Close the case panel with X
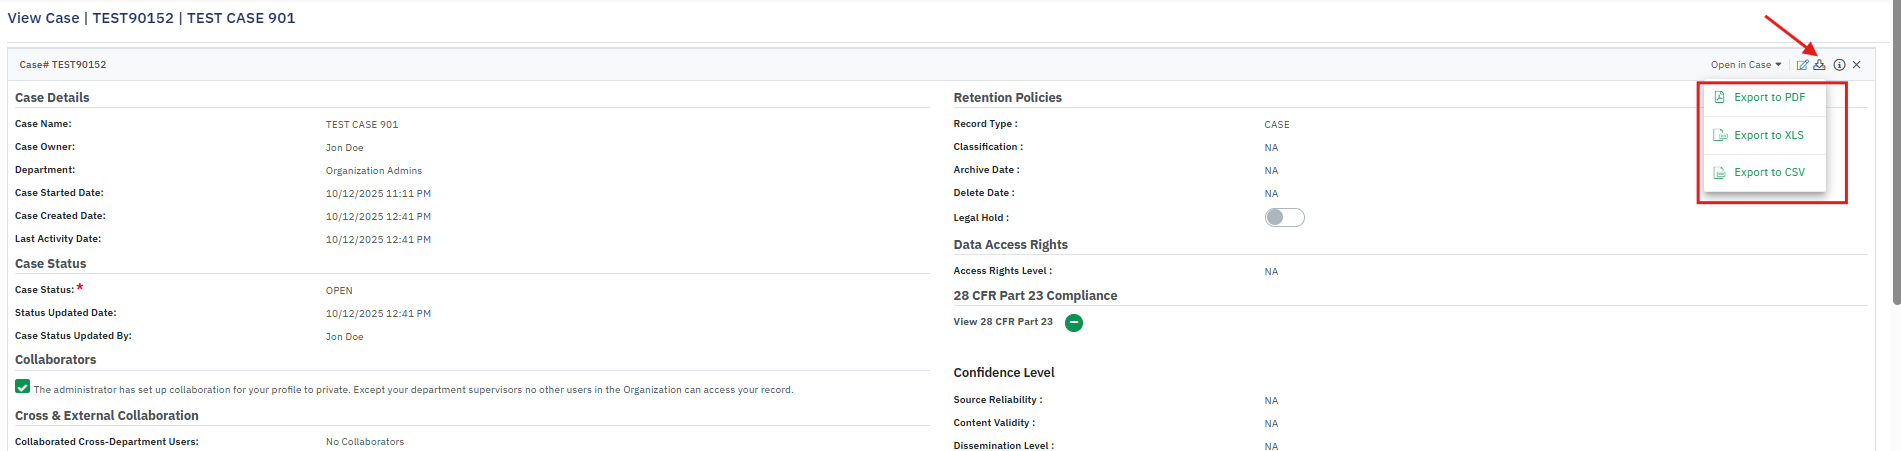This screenshot has height=451, width=1901. (1856, 65)
